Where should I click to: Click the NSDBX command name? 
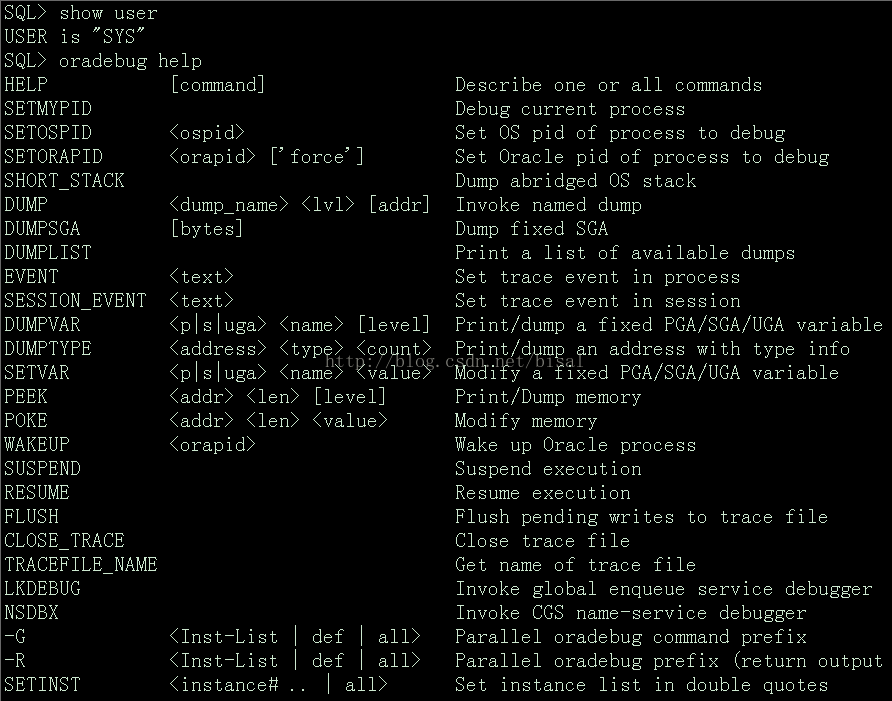point(31,613)
